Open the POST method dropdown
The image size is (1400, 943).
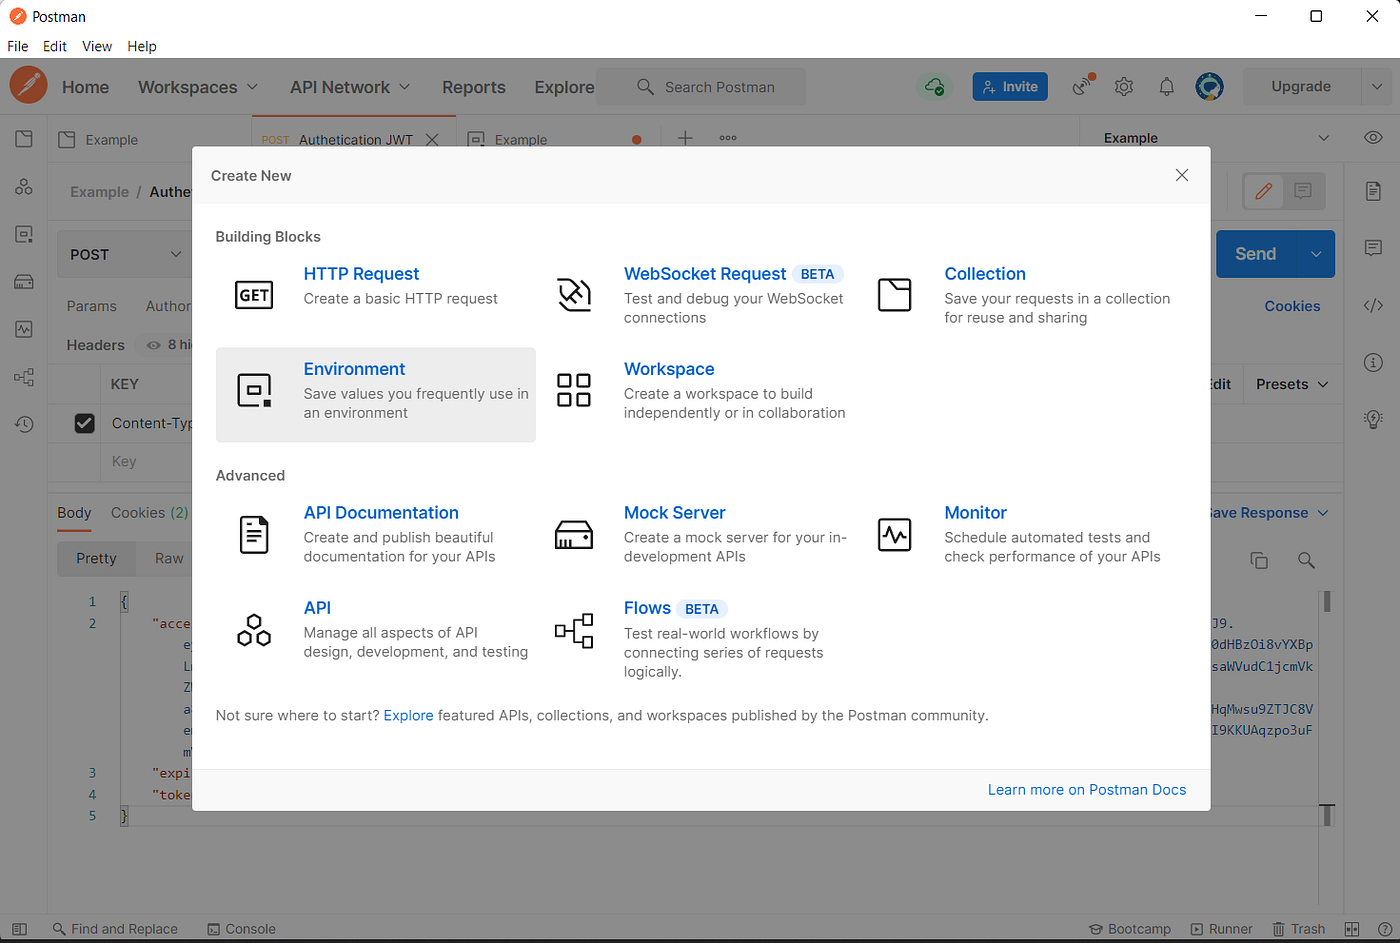tap(125, 254)
